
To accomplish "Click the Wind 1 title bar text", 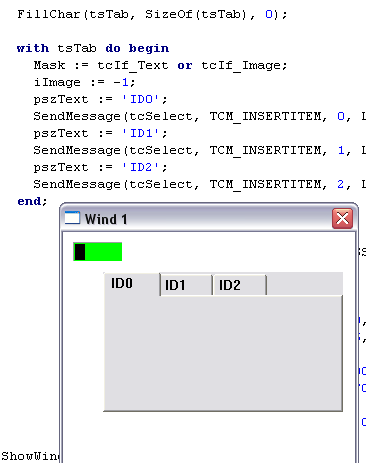I will coord(106,219).
